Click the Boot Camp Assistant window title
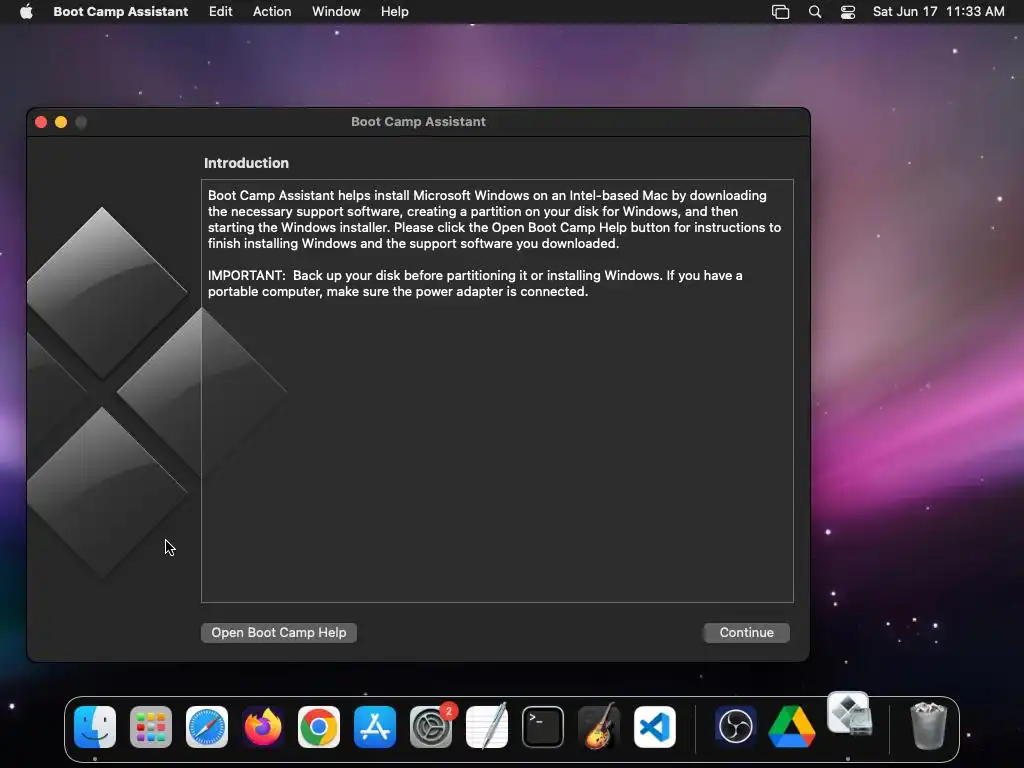 click(418, 121)
